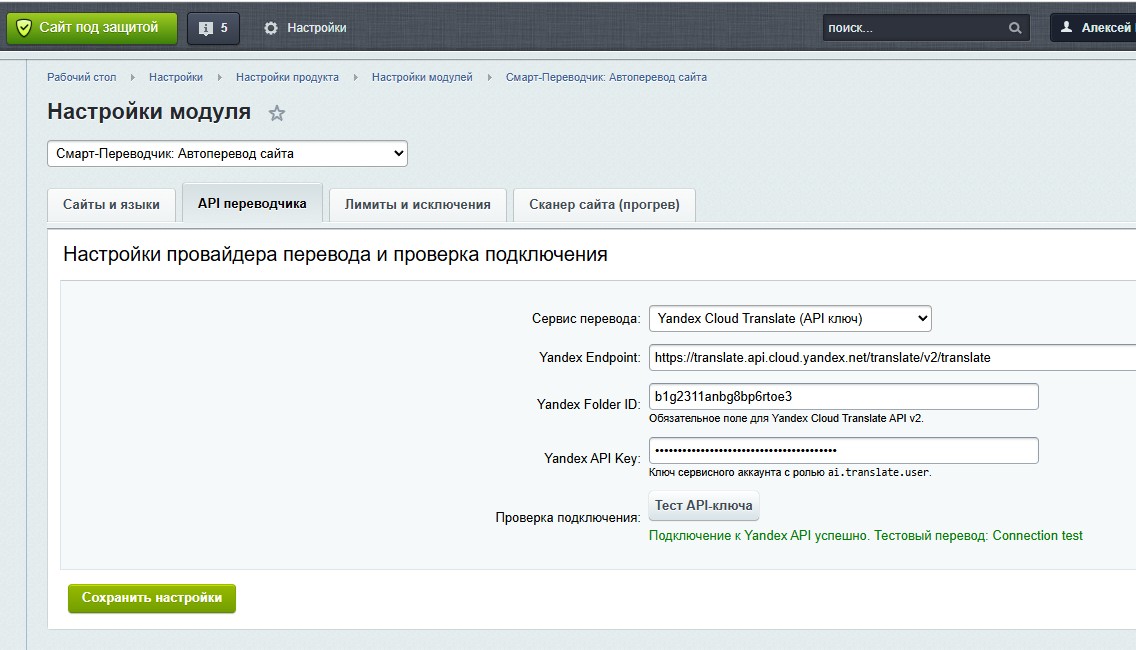Open Смарт-Переводчик: Автоперевод сайта breadcrumb link
Screen dimensions: 1136x650
coord(606,77)
